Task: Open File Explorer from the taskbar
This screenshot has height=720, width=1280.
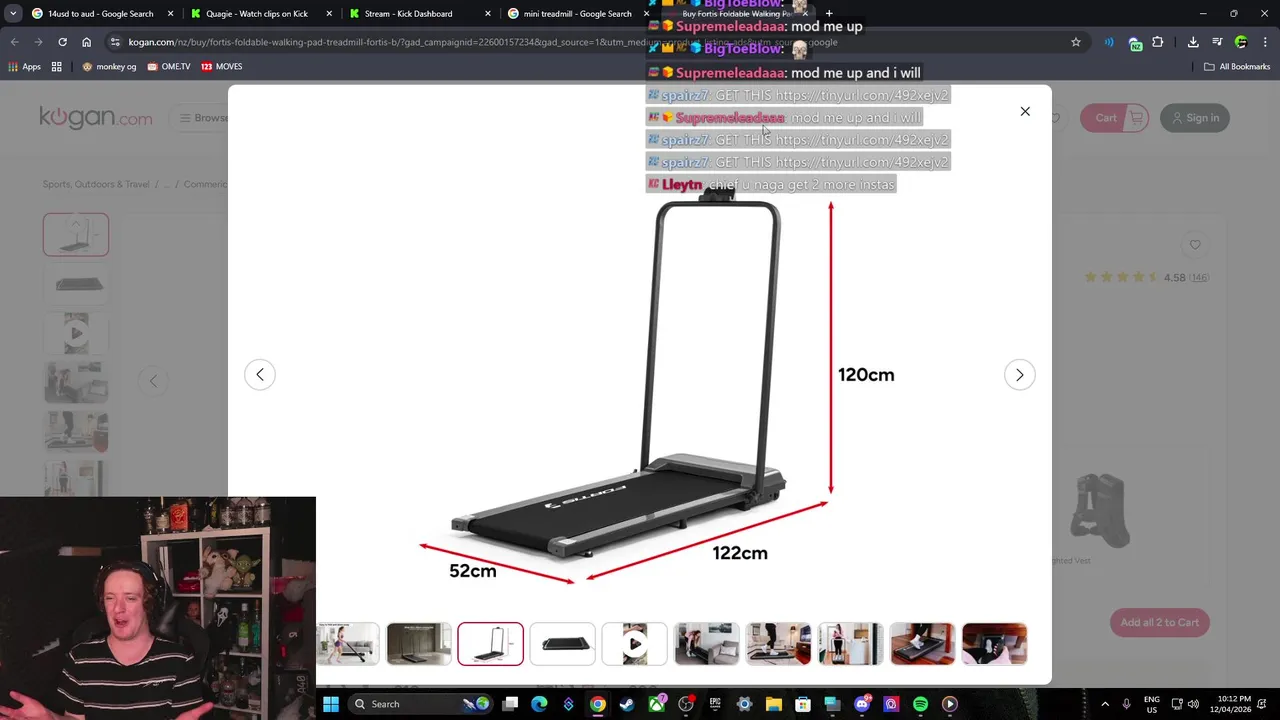Action: (774, 704)
